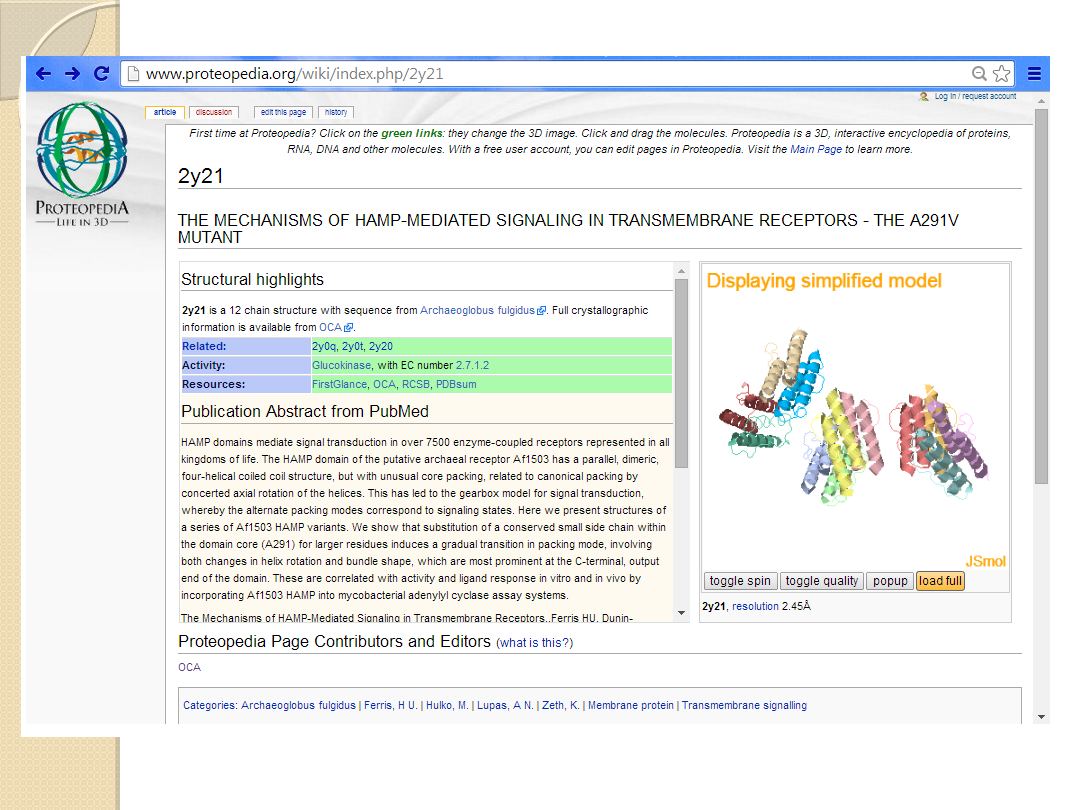Click the Proteopedia globe logo
The height and width of the screenshot is (810, 1080).
point(82,150)
